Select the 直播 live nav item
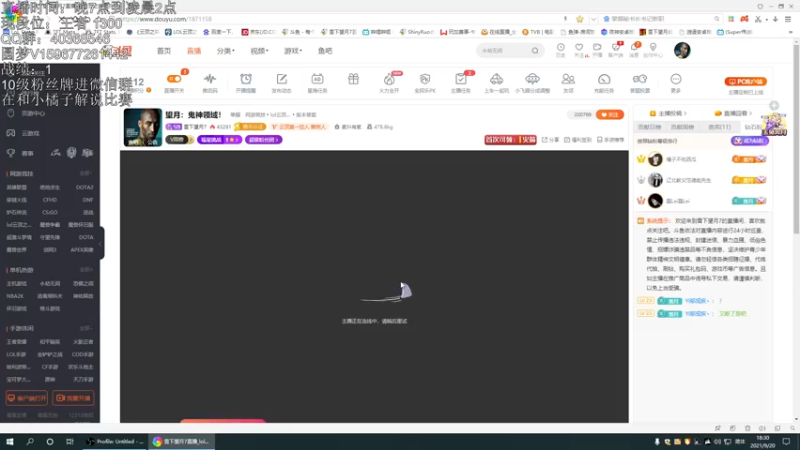800x450 pixels. 194,51
